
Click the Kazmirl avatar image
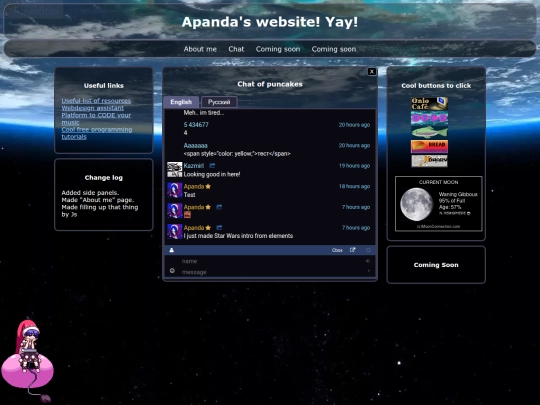[175, 169]
